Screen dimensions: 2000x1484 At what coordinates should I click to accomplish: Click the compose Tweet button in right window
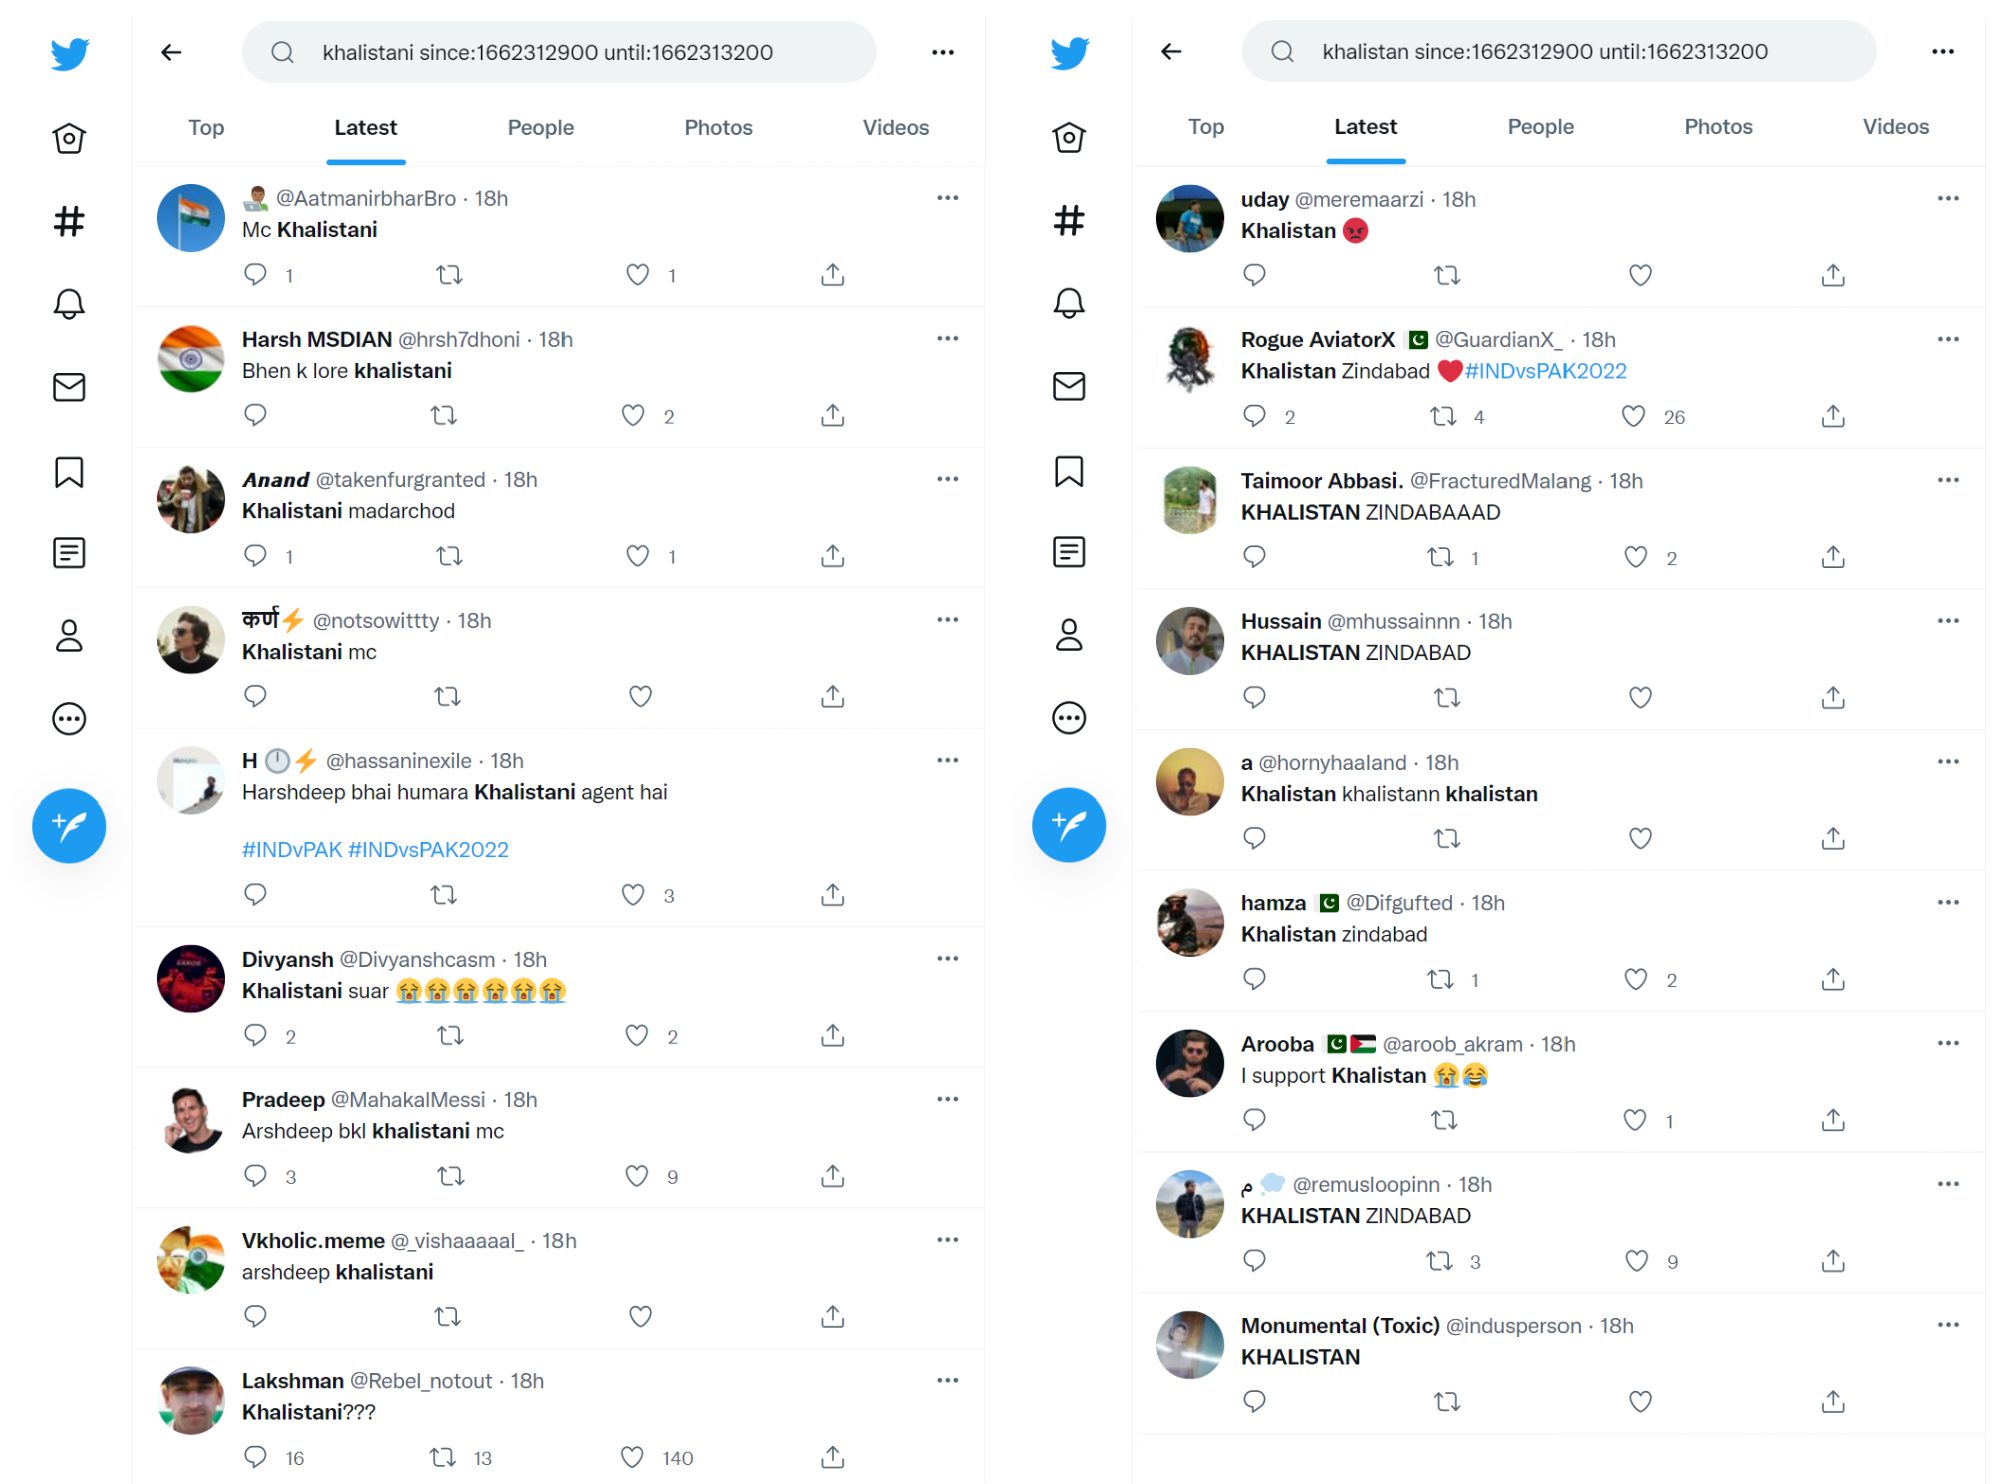pyautogui.click(x=1069, y=825)
